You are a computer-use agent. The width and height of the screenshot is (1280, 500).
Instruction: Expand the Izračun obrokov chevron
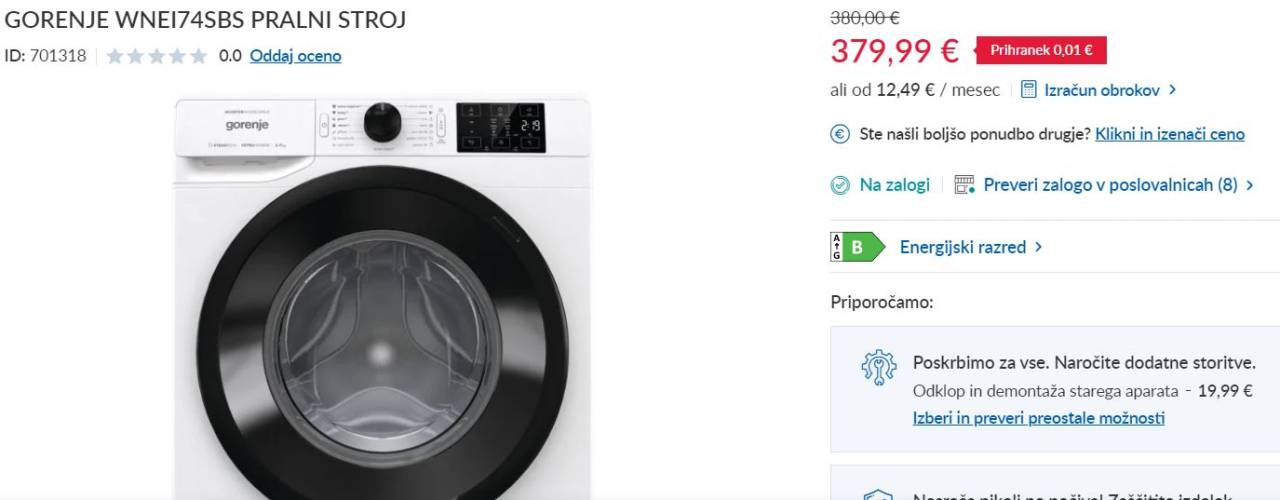[1172, 90]
